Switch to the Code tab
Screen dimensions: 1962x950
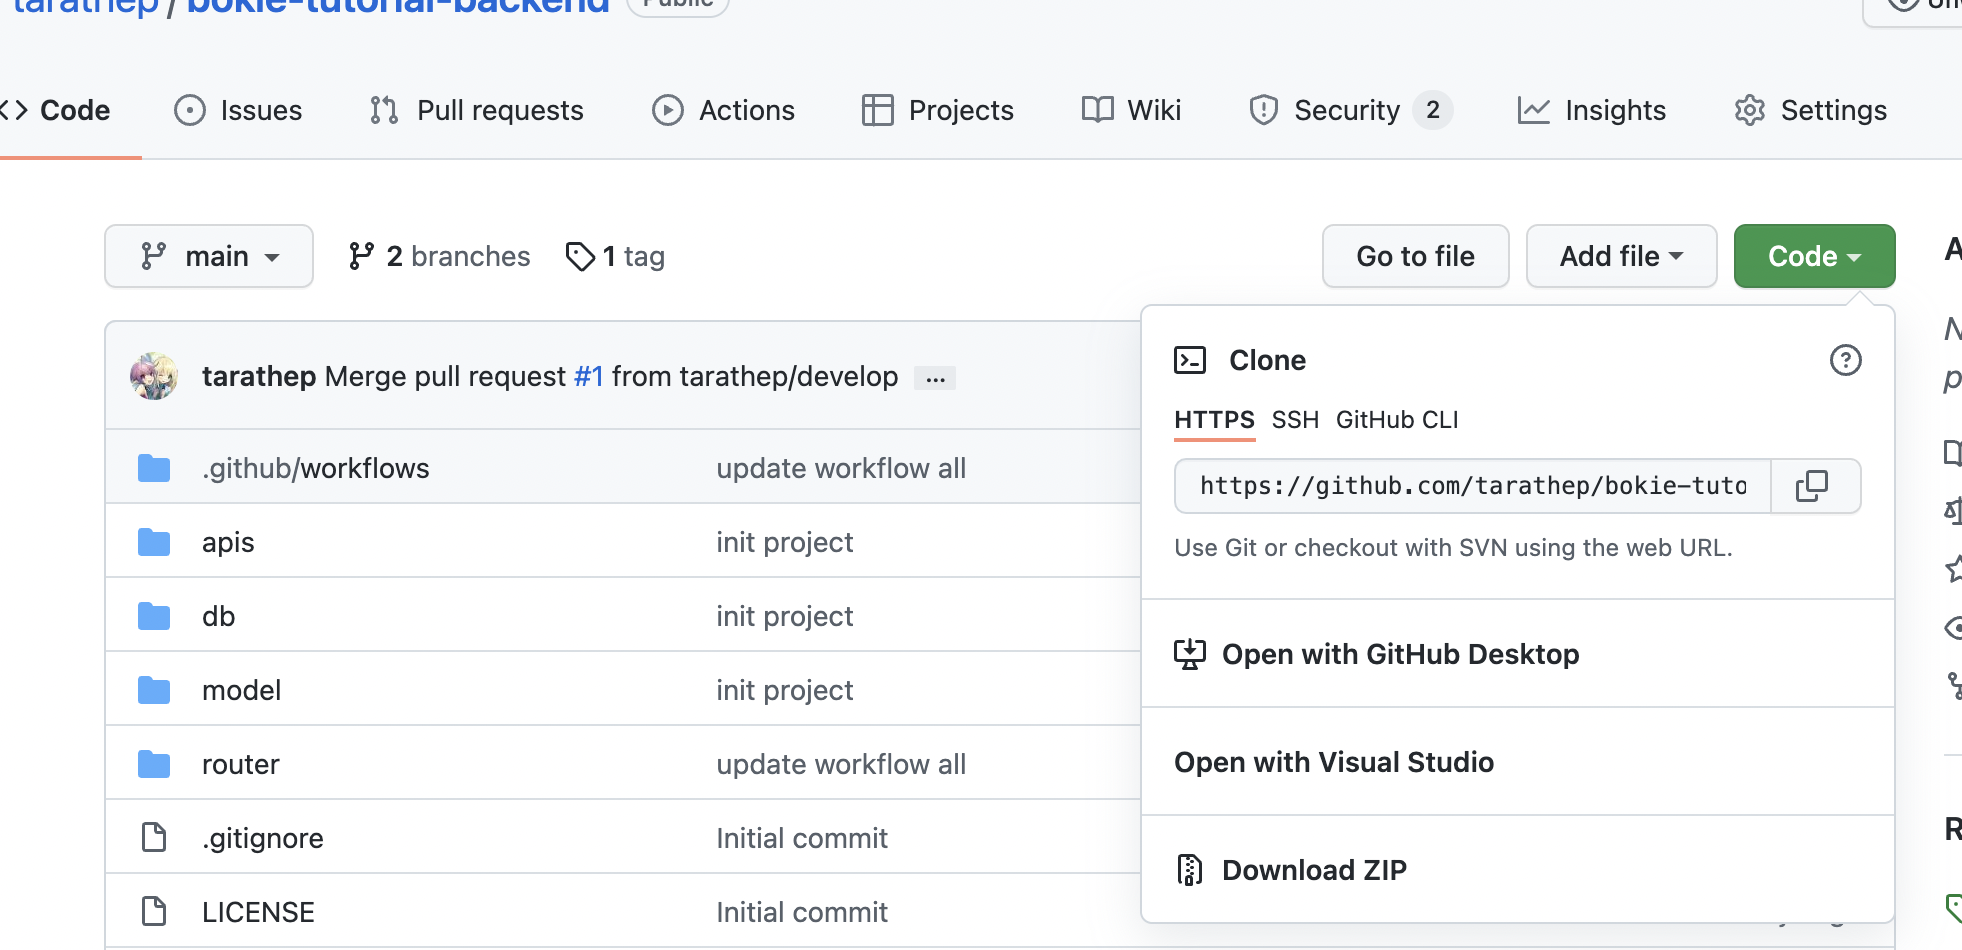point(57,110)
